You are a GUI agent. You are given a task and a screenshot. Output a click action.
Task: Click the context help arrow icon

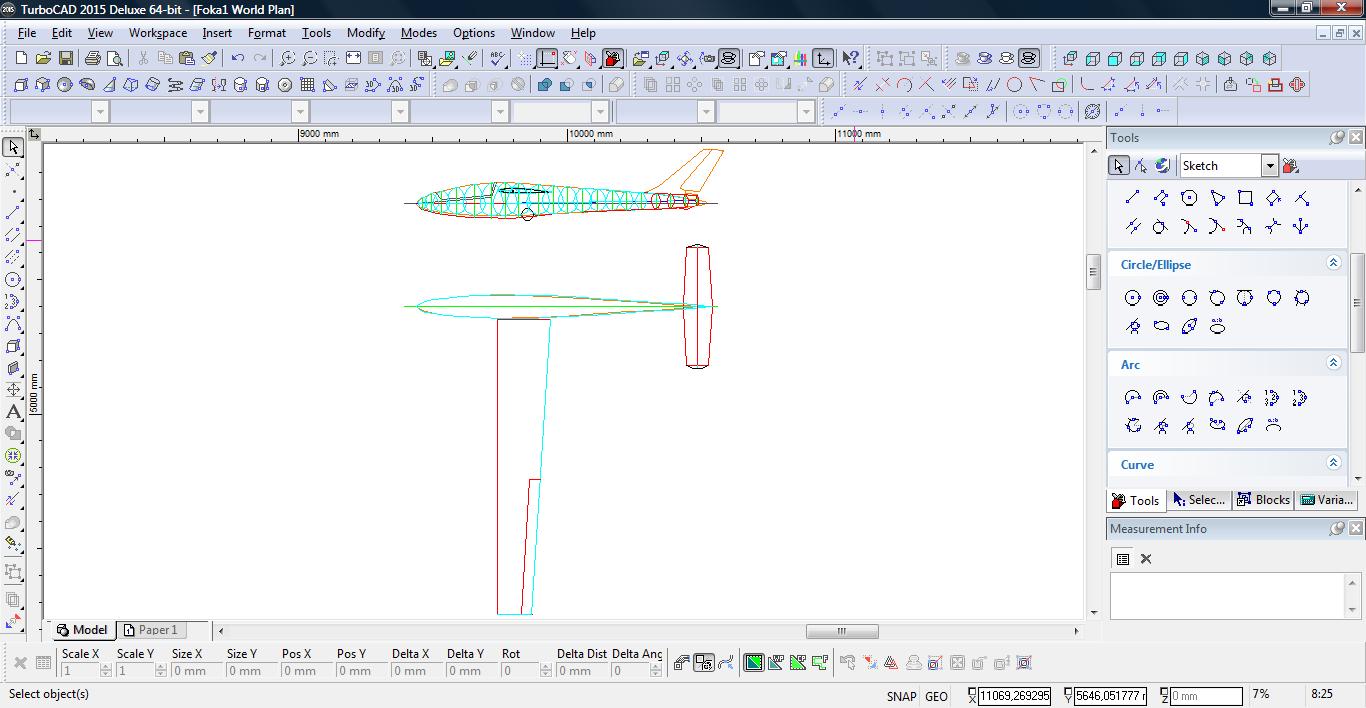pos(850,59)
